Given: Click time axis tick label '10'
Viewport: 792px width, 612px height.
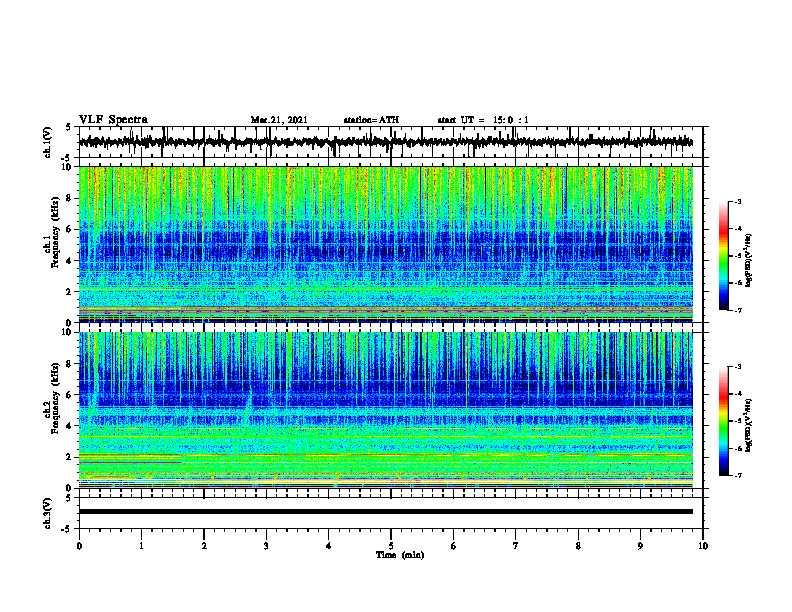Looking at the screenshot, I should (x=703, y=546).
